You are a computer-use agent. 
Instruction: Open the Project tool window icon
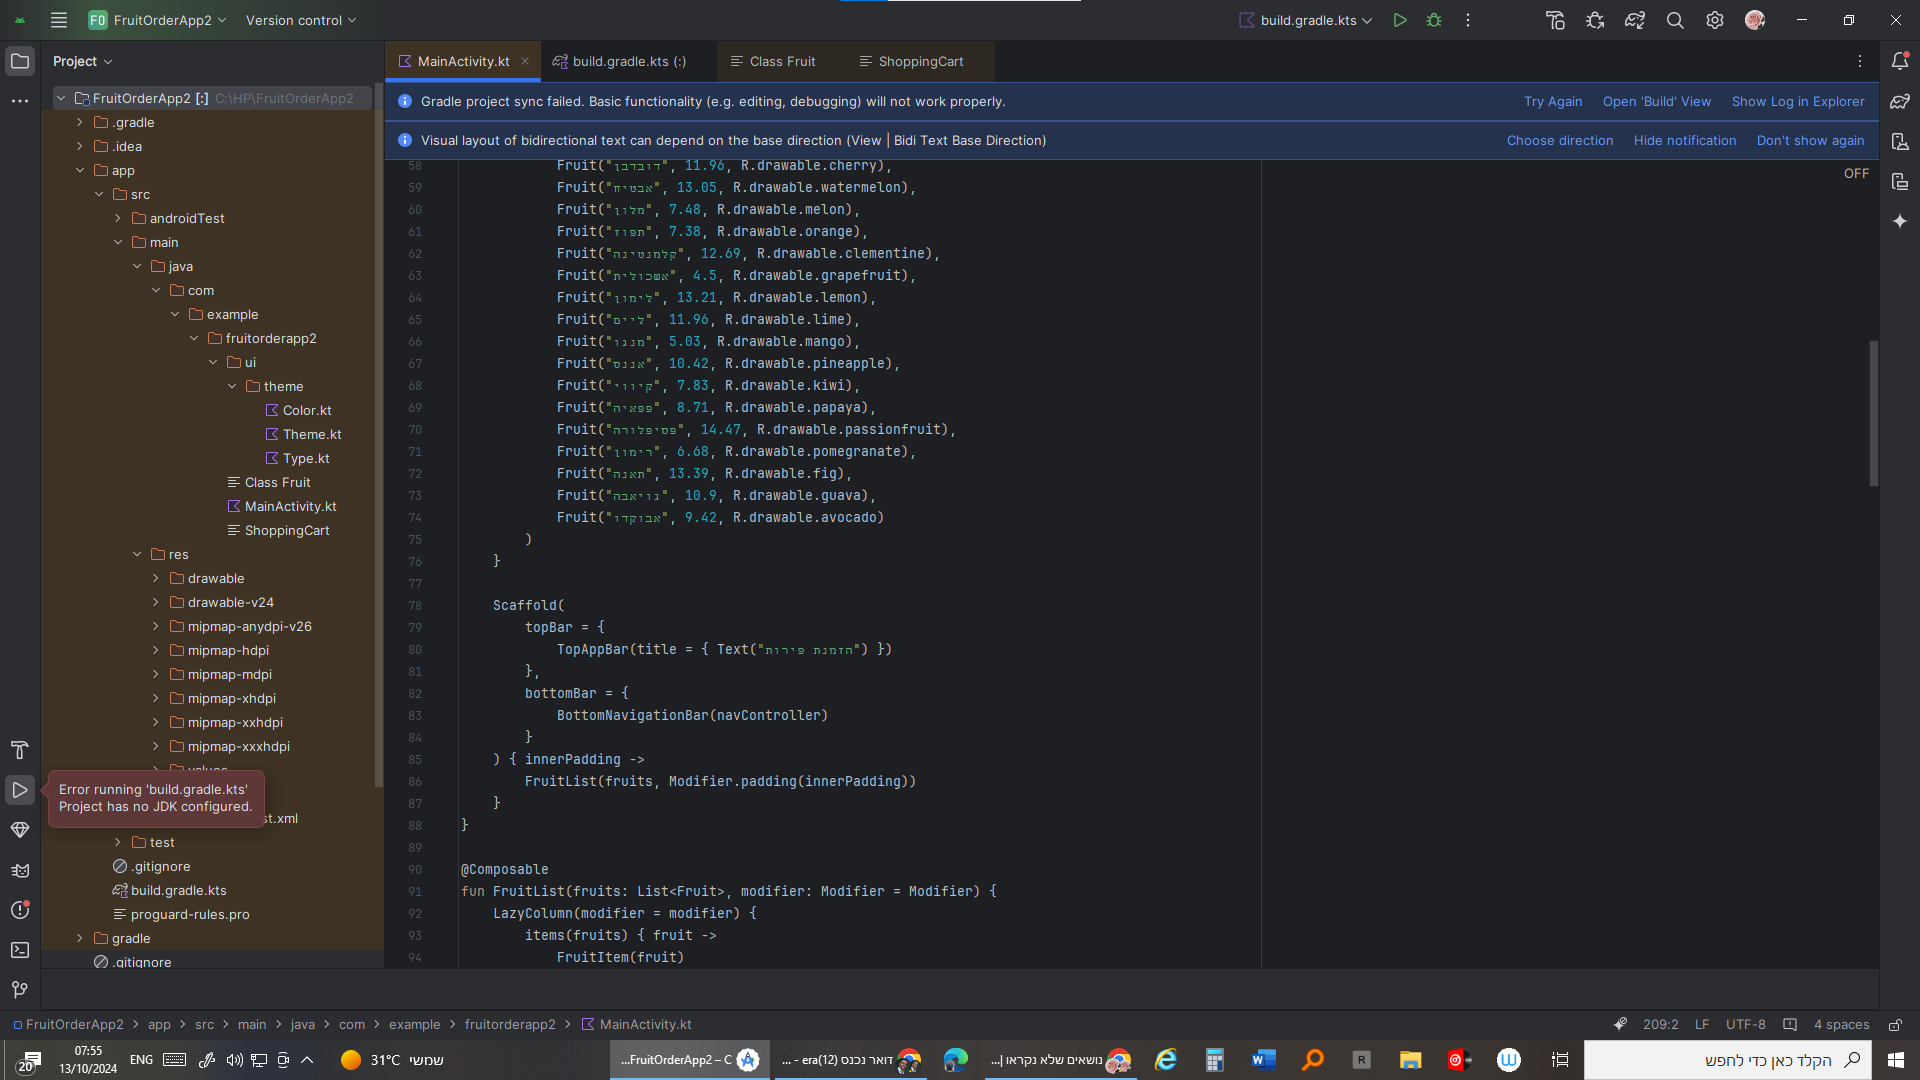[x=20, y=61]
